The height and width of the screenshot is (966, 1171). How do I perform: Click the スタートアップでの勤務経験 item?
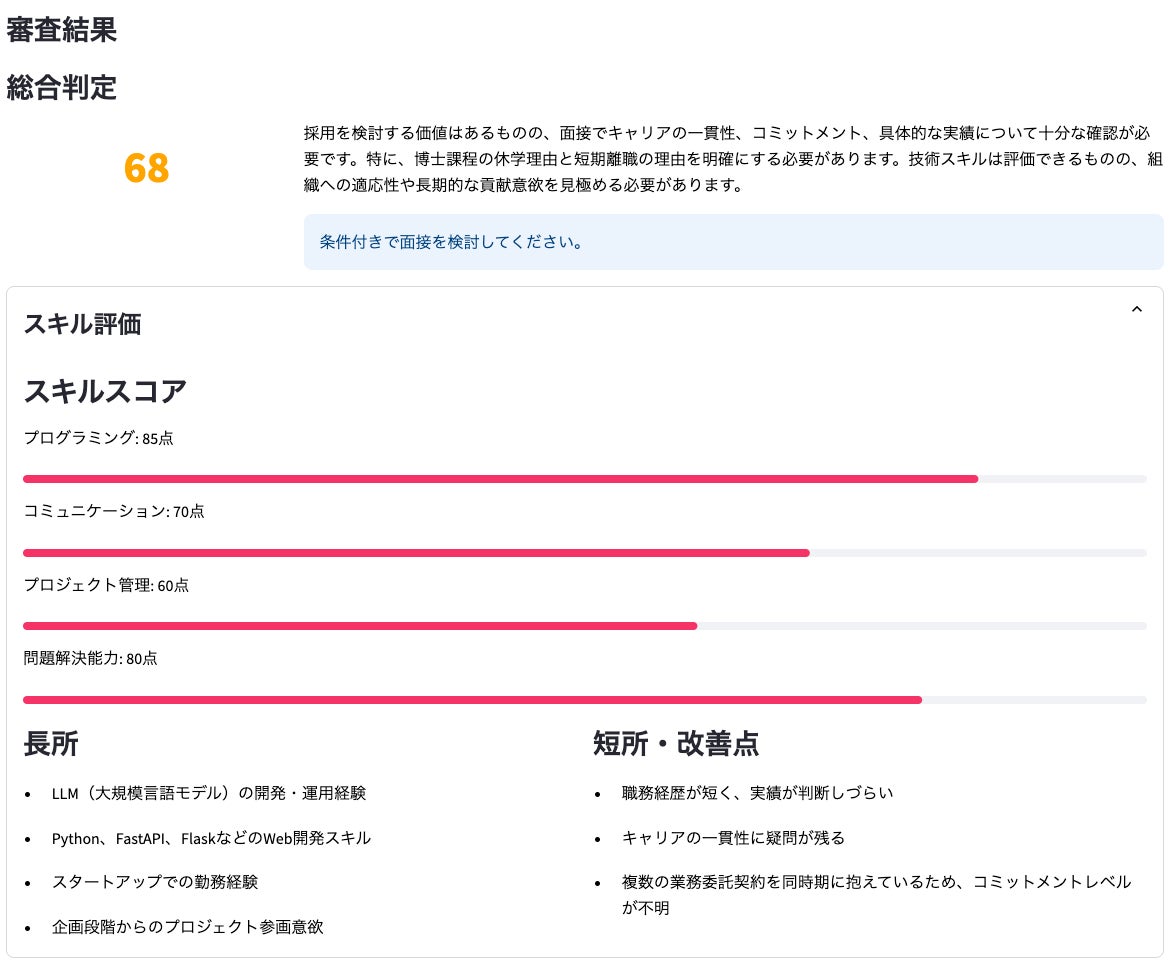pyautogui.click(x=155, y=882)
